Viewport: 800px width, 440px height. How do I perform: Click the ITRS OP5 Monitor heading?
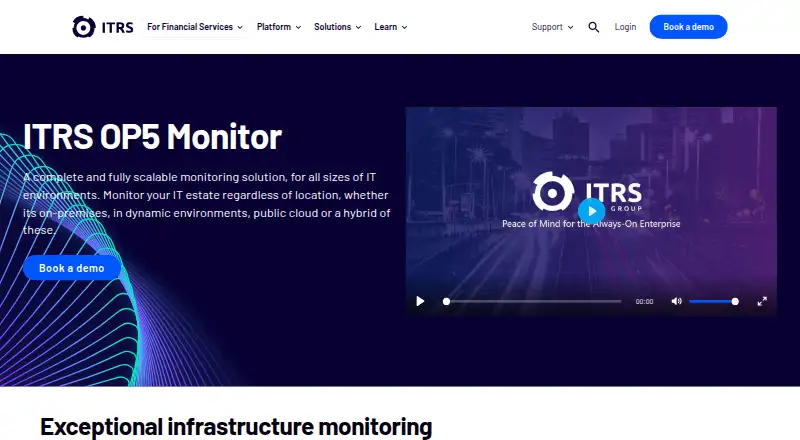point(153,137)
